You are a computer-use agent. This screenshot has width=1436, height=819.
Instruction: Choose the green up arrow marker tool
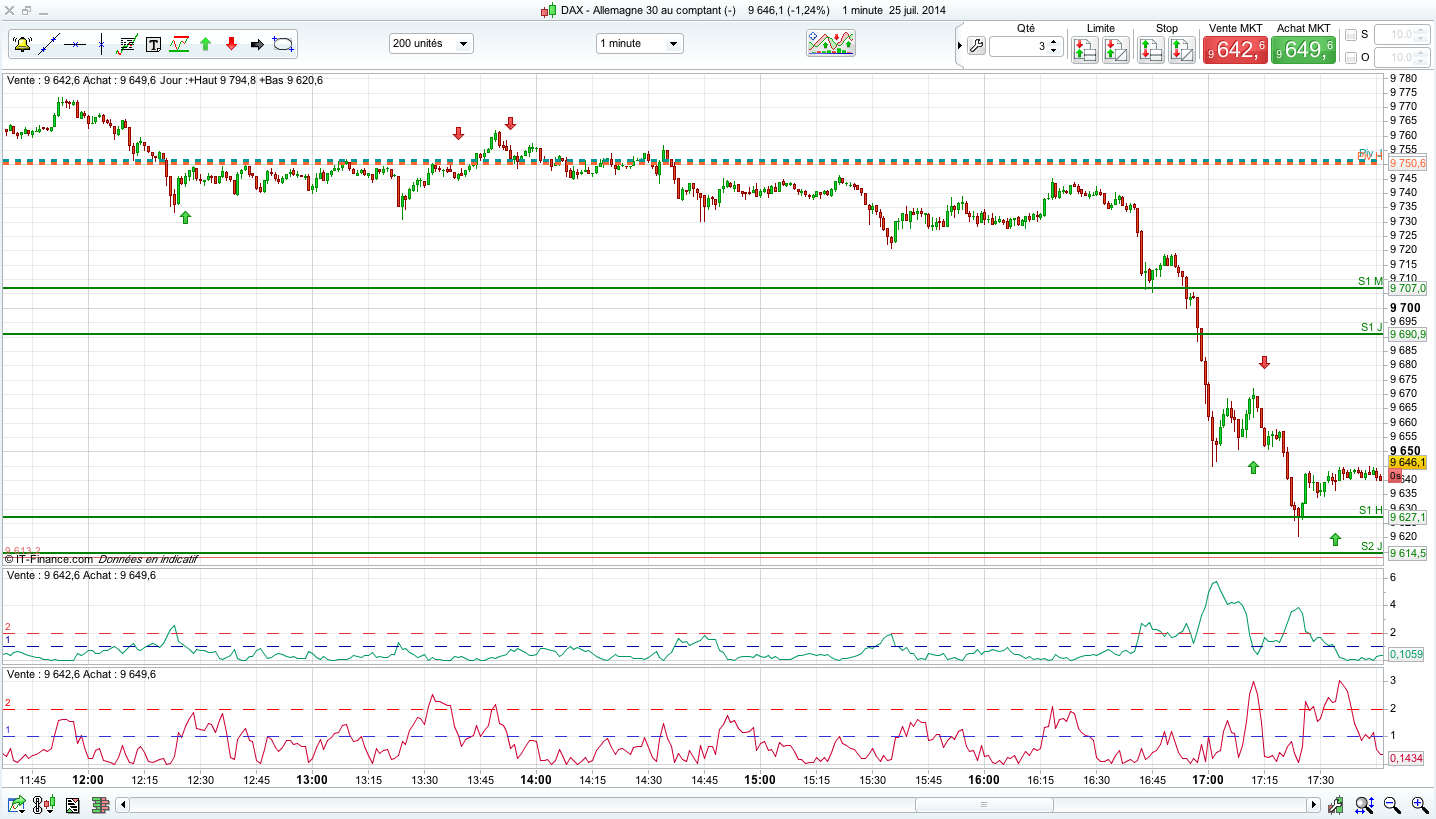coord(205,44)
